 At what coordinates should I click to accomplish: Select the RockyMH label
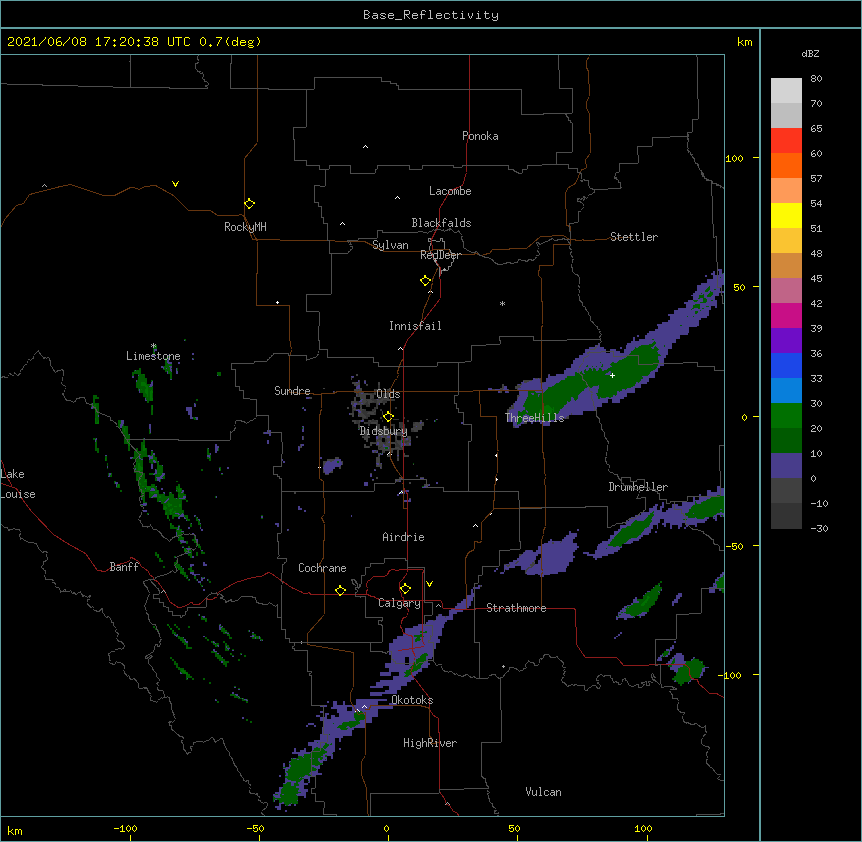pos(245,227)
